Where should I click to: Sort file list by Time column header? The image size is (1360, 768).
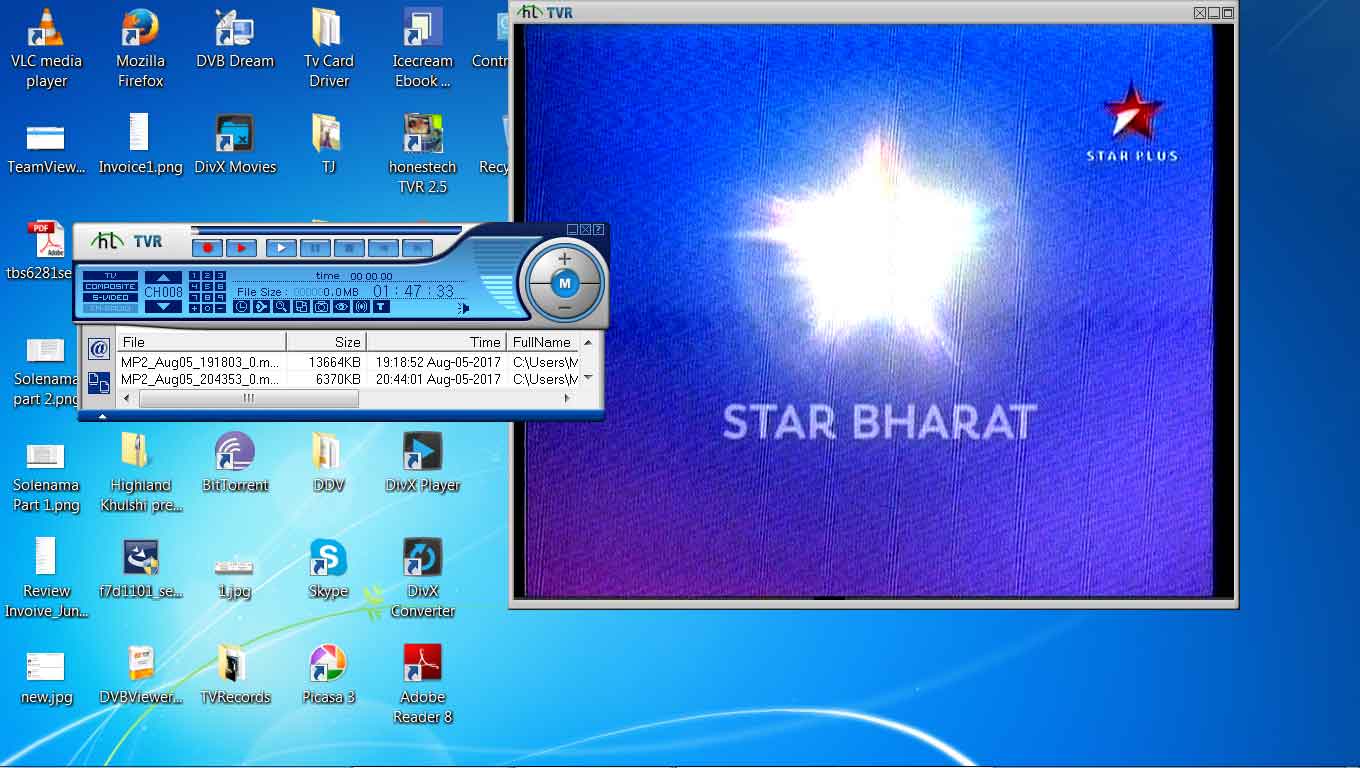pyautogui.click(x=436, y=342)
